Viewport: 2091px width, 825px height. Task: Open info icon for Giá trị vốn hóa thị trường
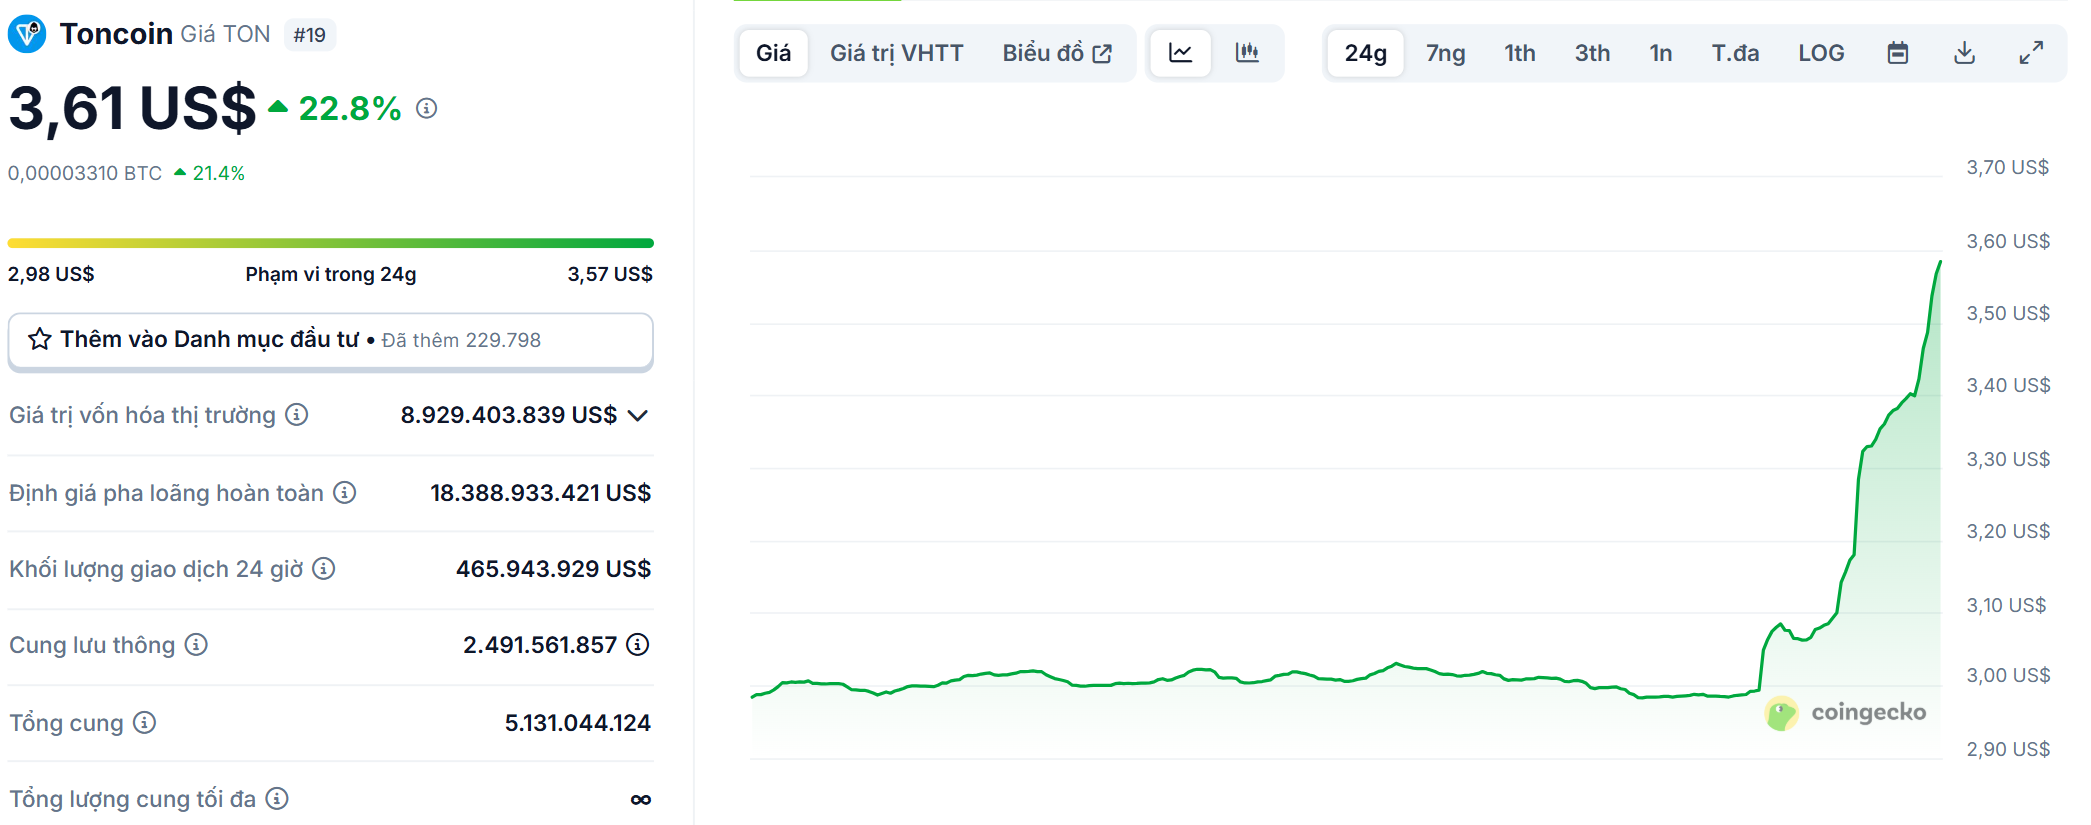pos(297,414)
